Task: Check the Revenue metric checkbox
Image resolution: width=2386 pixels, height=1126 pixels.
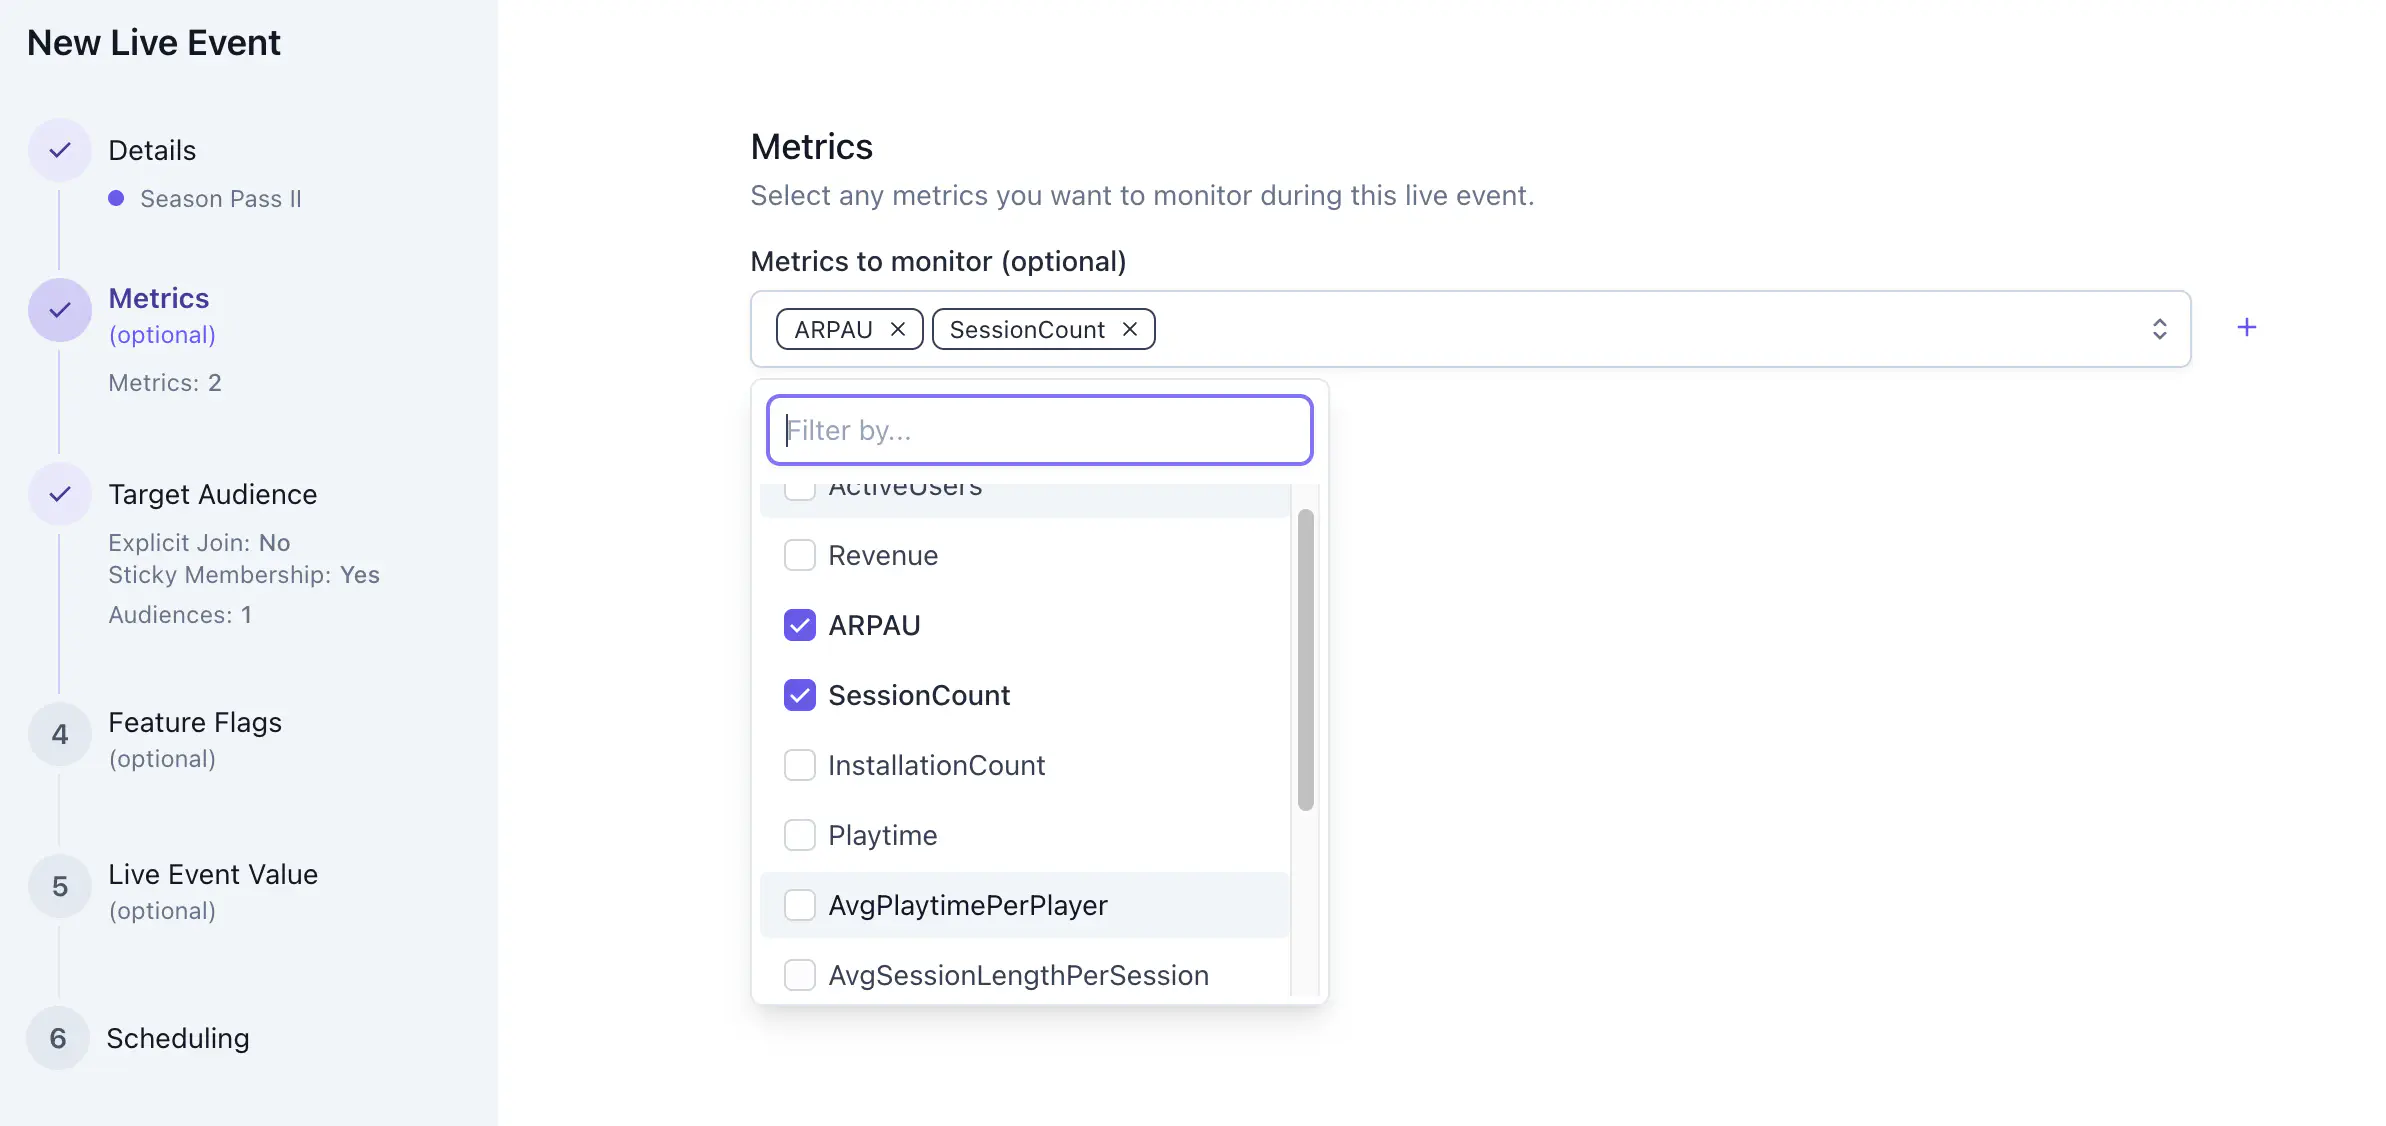Action: click(x=800, y=555)
